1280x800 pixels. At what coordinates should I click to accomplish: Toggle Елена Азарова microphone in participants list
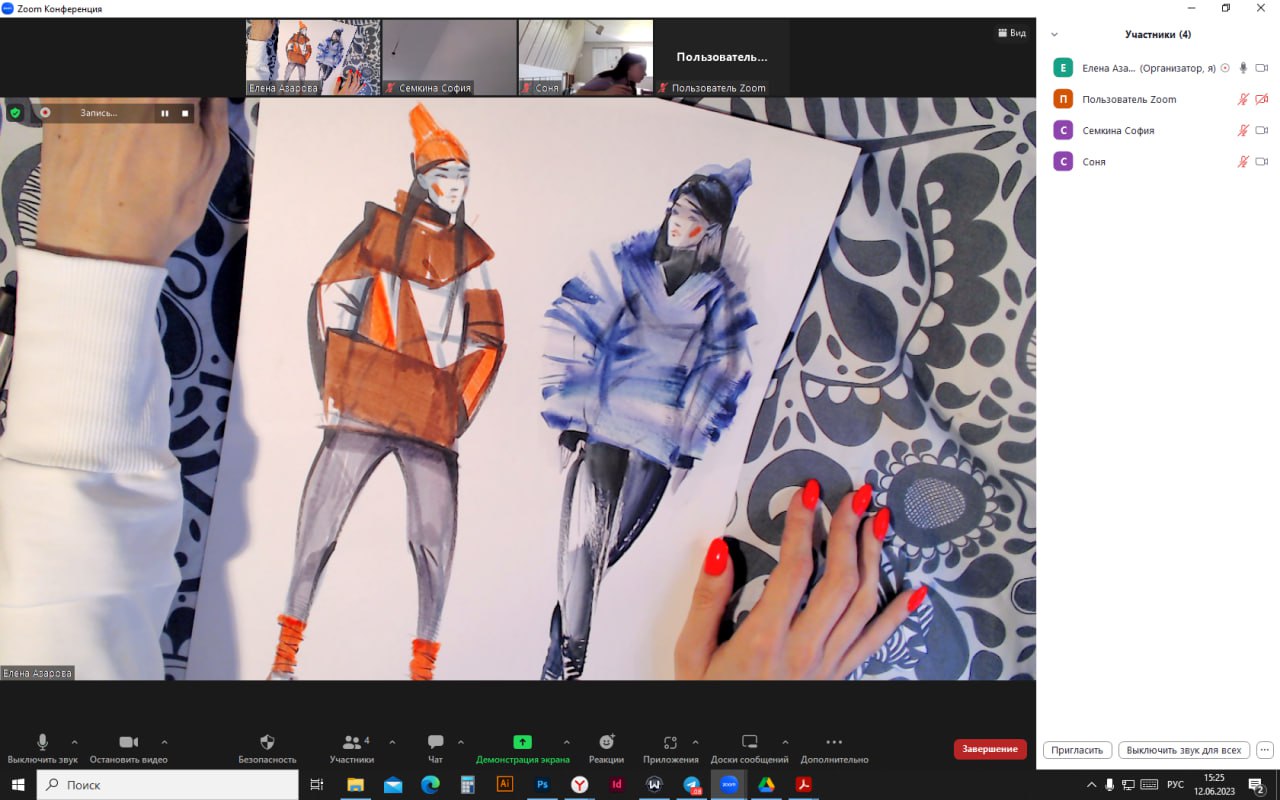coord(1244,68)
